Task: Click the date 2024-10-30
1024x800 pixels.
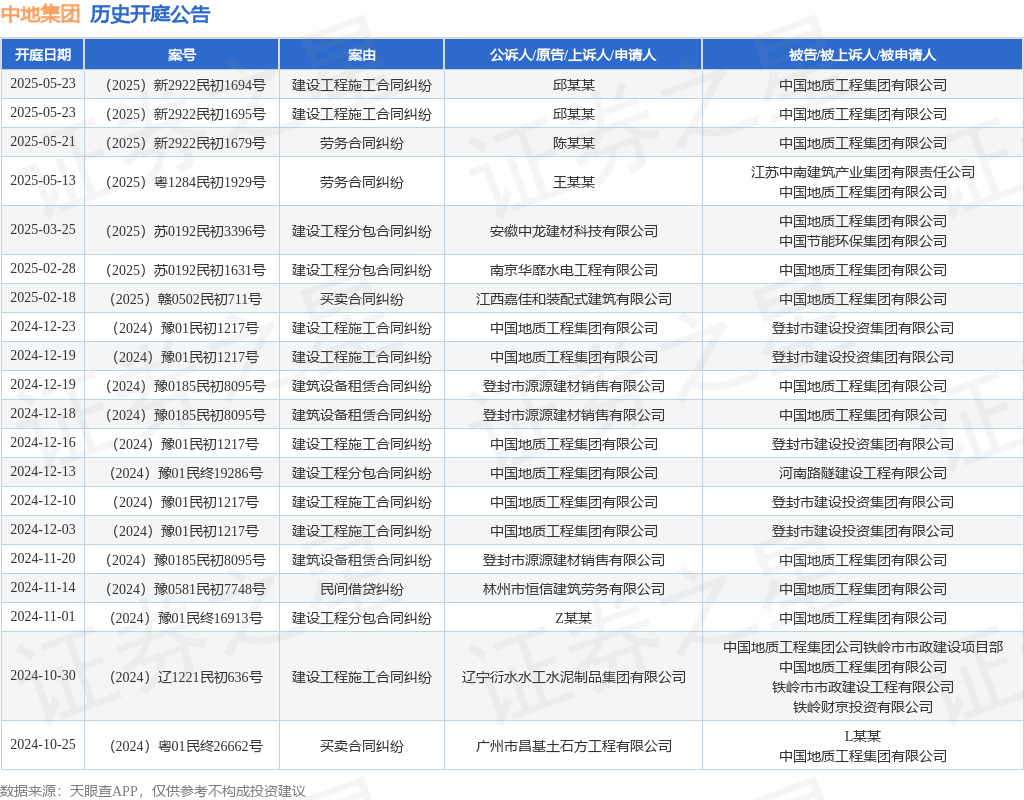Action: click(x=43, y=676)
